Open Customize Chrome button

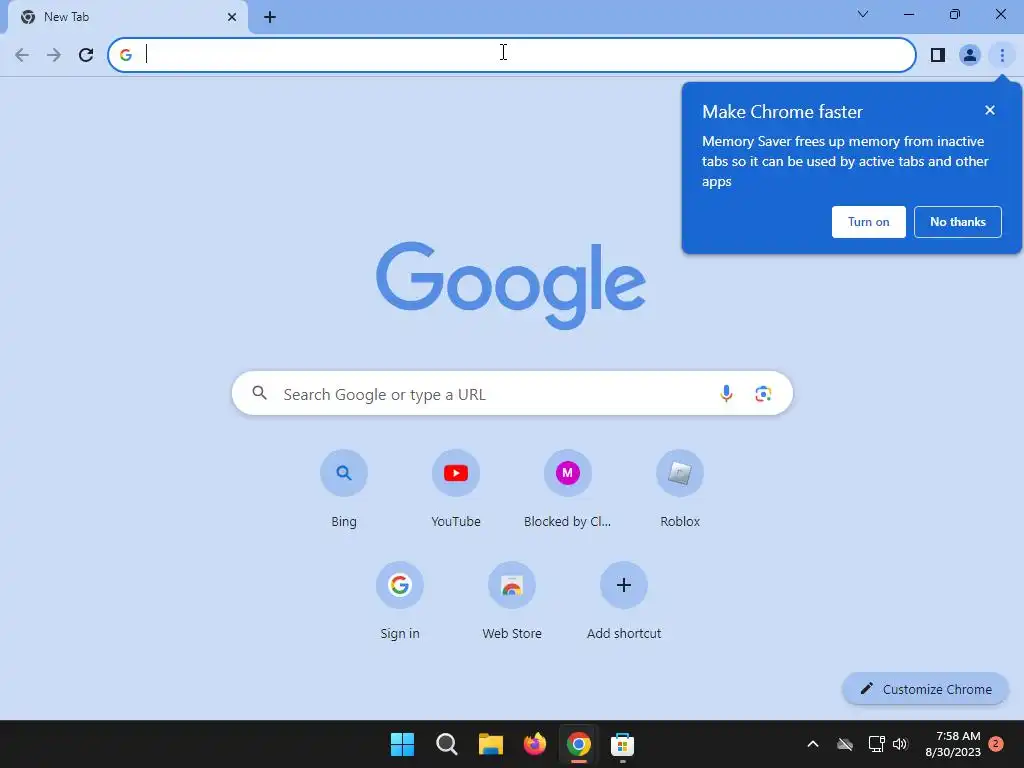coord(925,689)
